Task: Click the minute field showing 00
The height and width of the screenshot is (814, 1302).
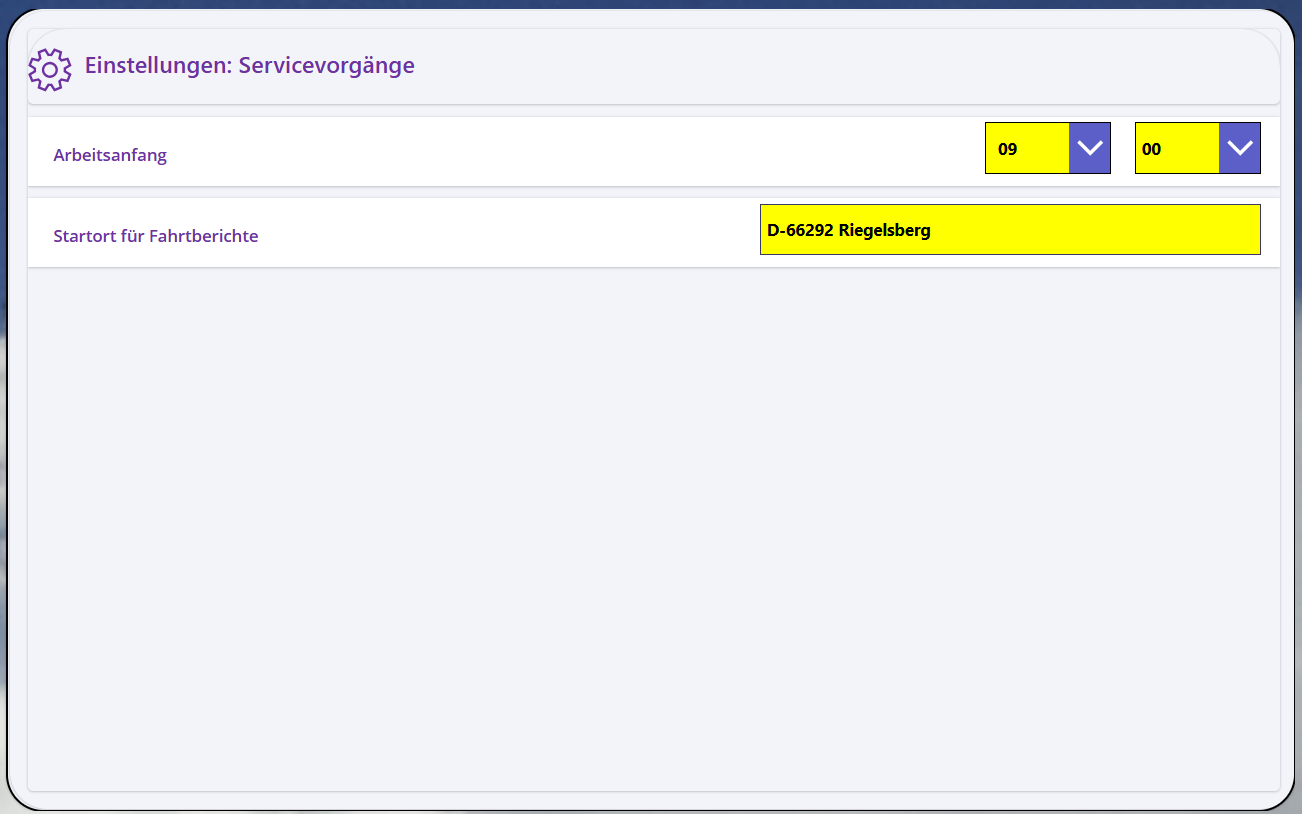Action: [1177, 149]
